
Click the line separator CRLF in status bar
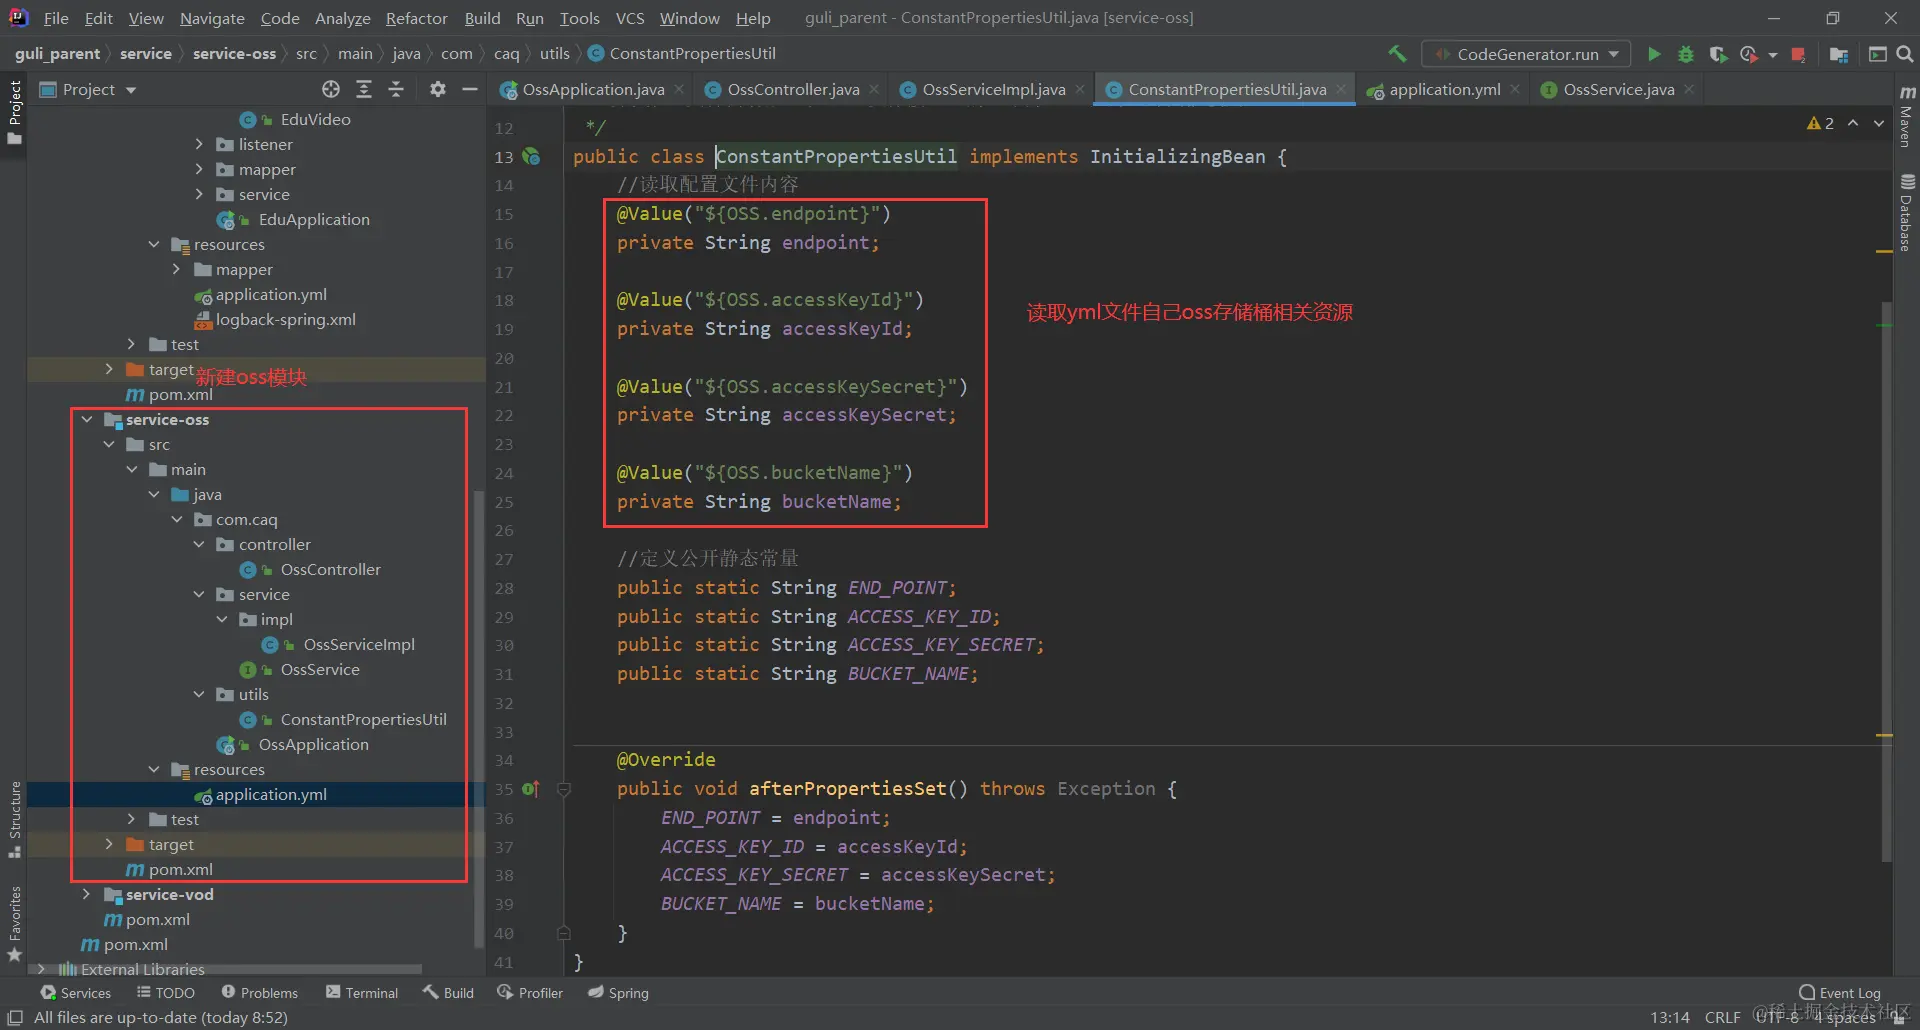(1722, 1017)
